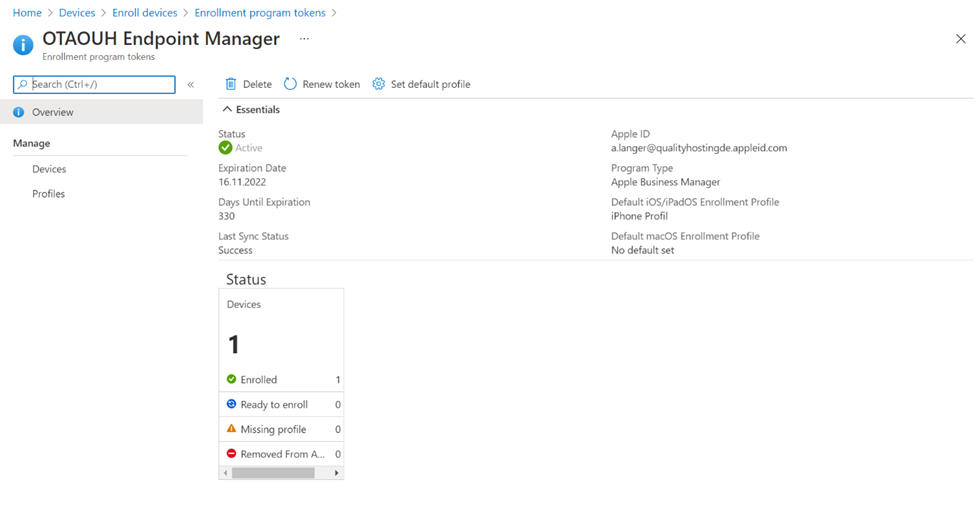Screen dimensions: 977x514
Task: Go to Devices breadcrumb
Action: (77, 12)
